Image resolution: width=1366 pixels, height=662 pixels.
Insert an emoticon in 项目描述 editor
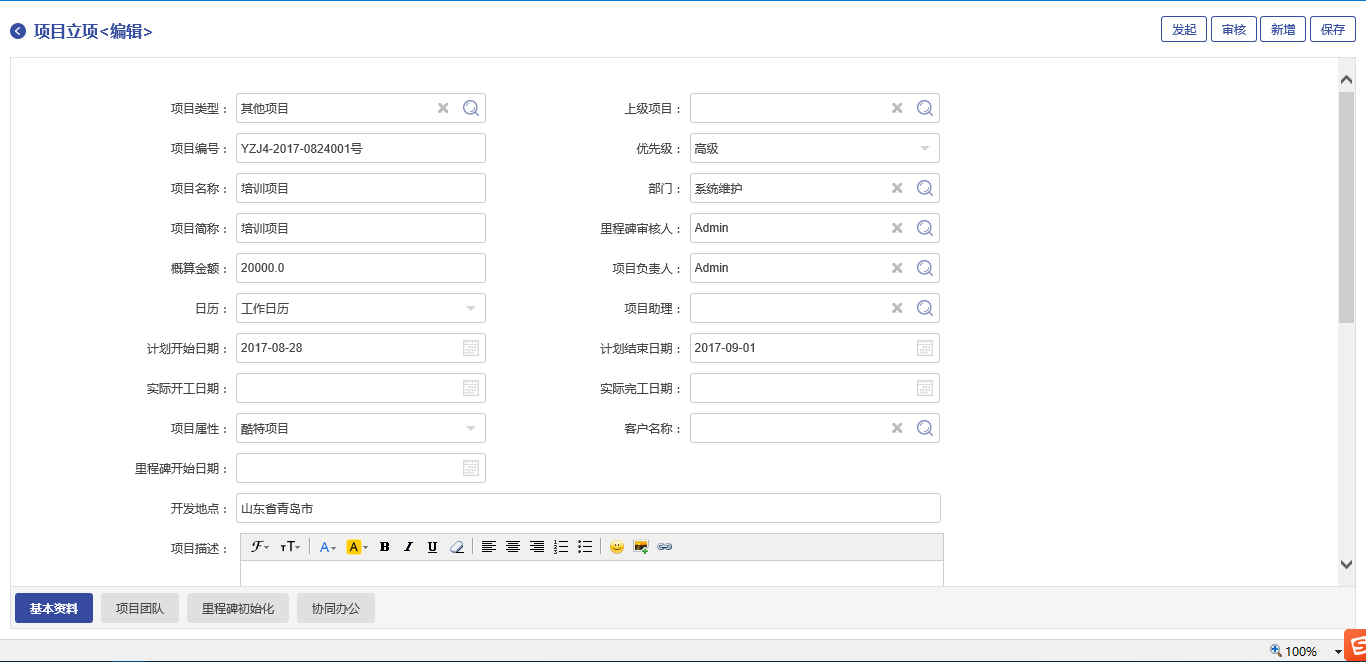click(617, 547)
